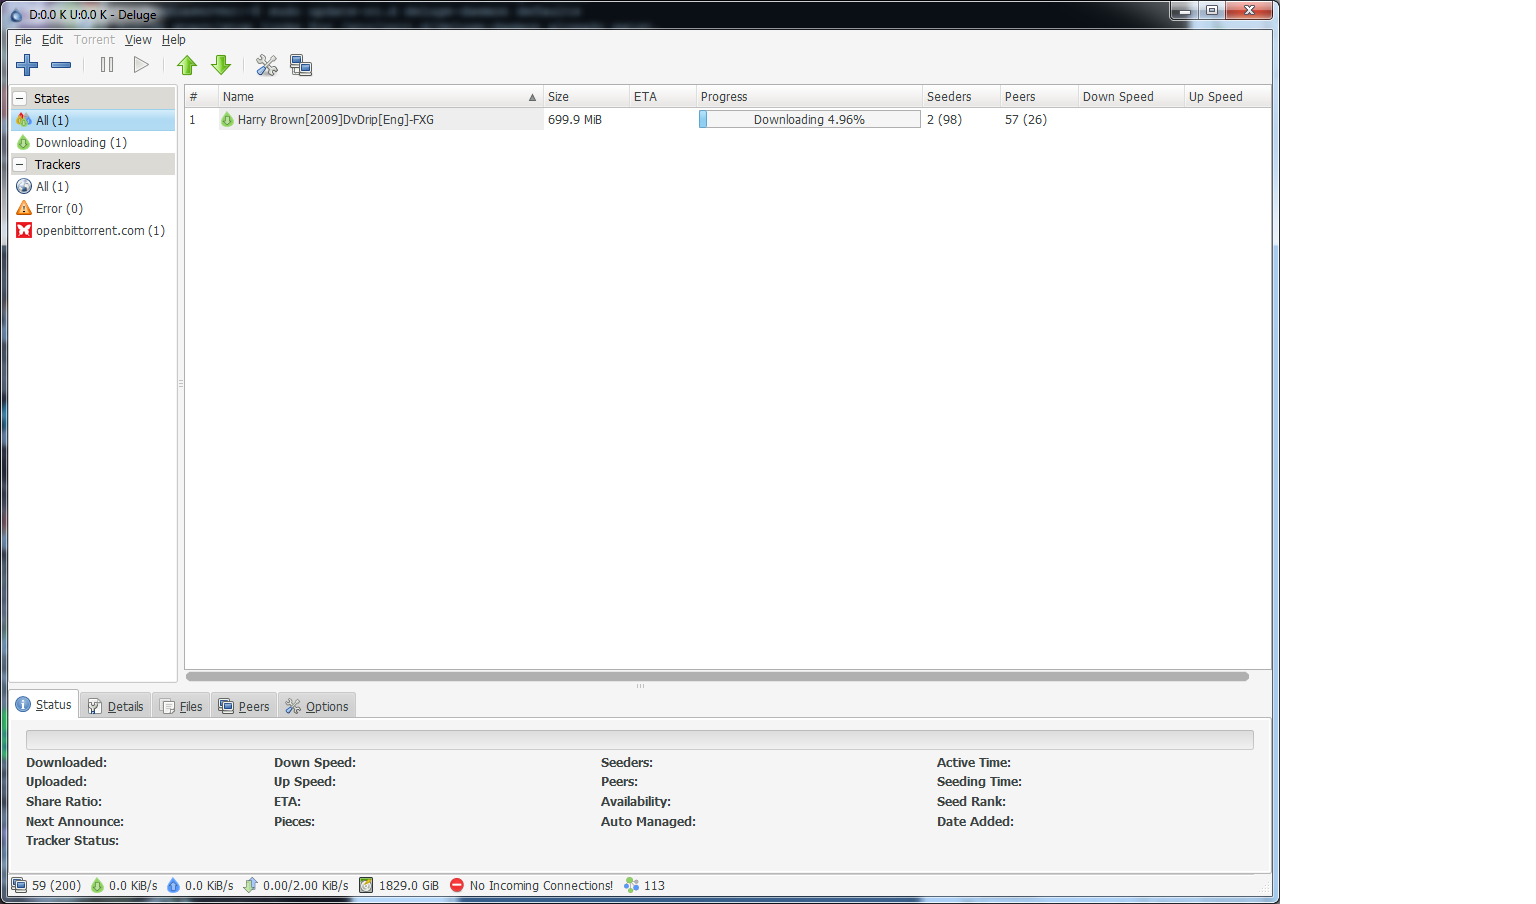The image size is (1536, 904).
Task: Resume the torrent with the play icon
Action: point(141,65)
